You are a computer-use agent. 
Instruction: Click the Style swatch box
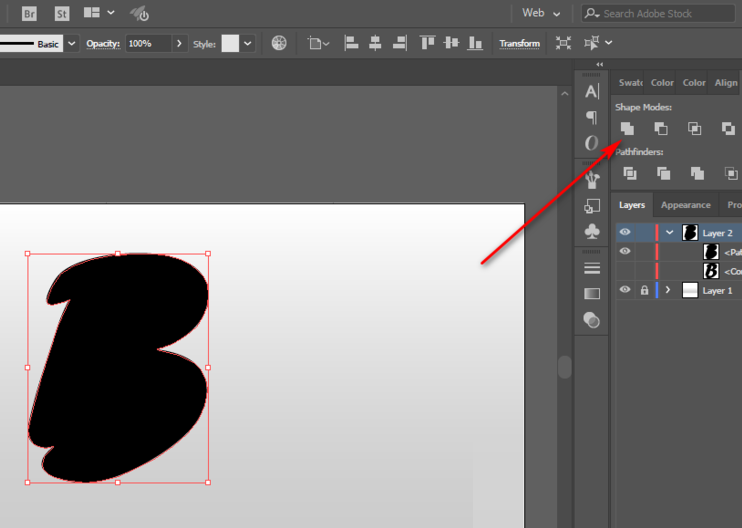point(230,43)
